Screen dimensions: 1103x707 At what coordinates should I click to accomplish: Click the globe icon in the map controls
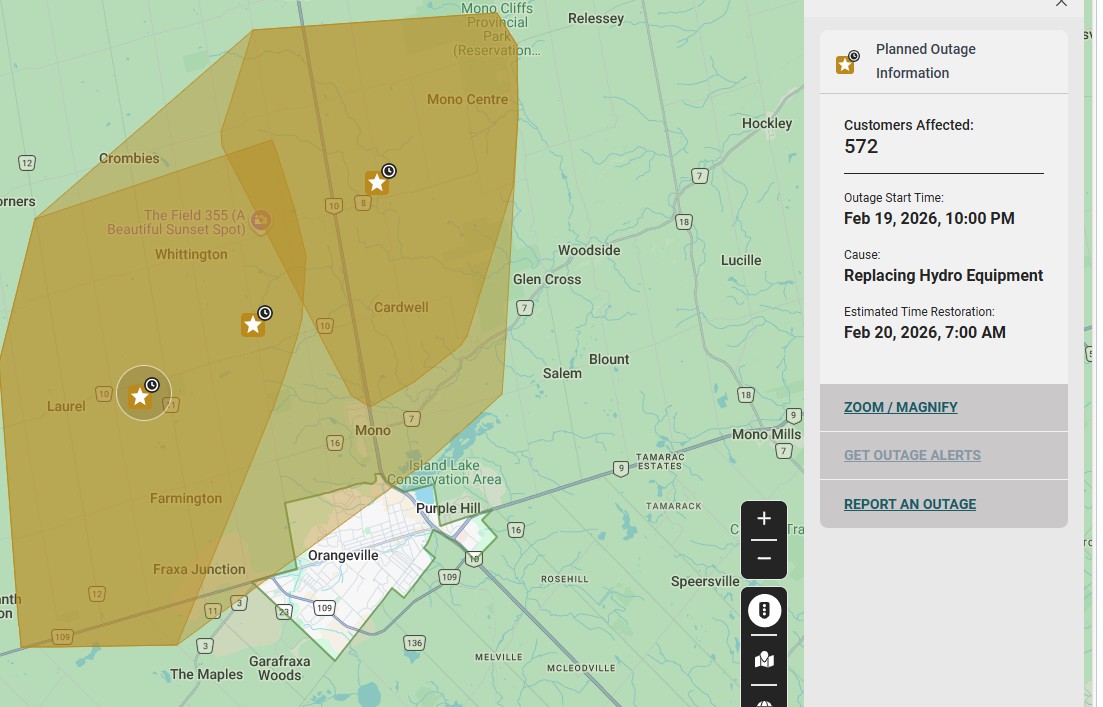(764, 702)
